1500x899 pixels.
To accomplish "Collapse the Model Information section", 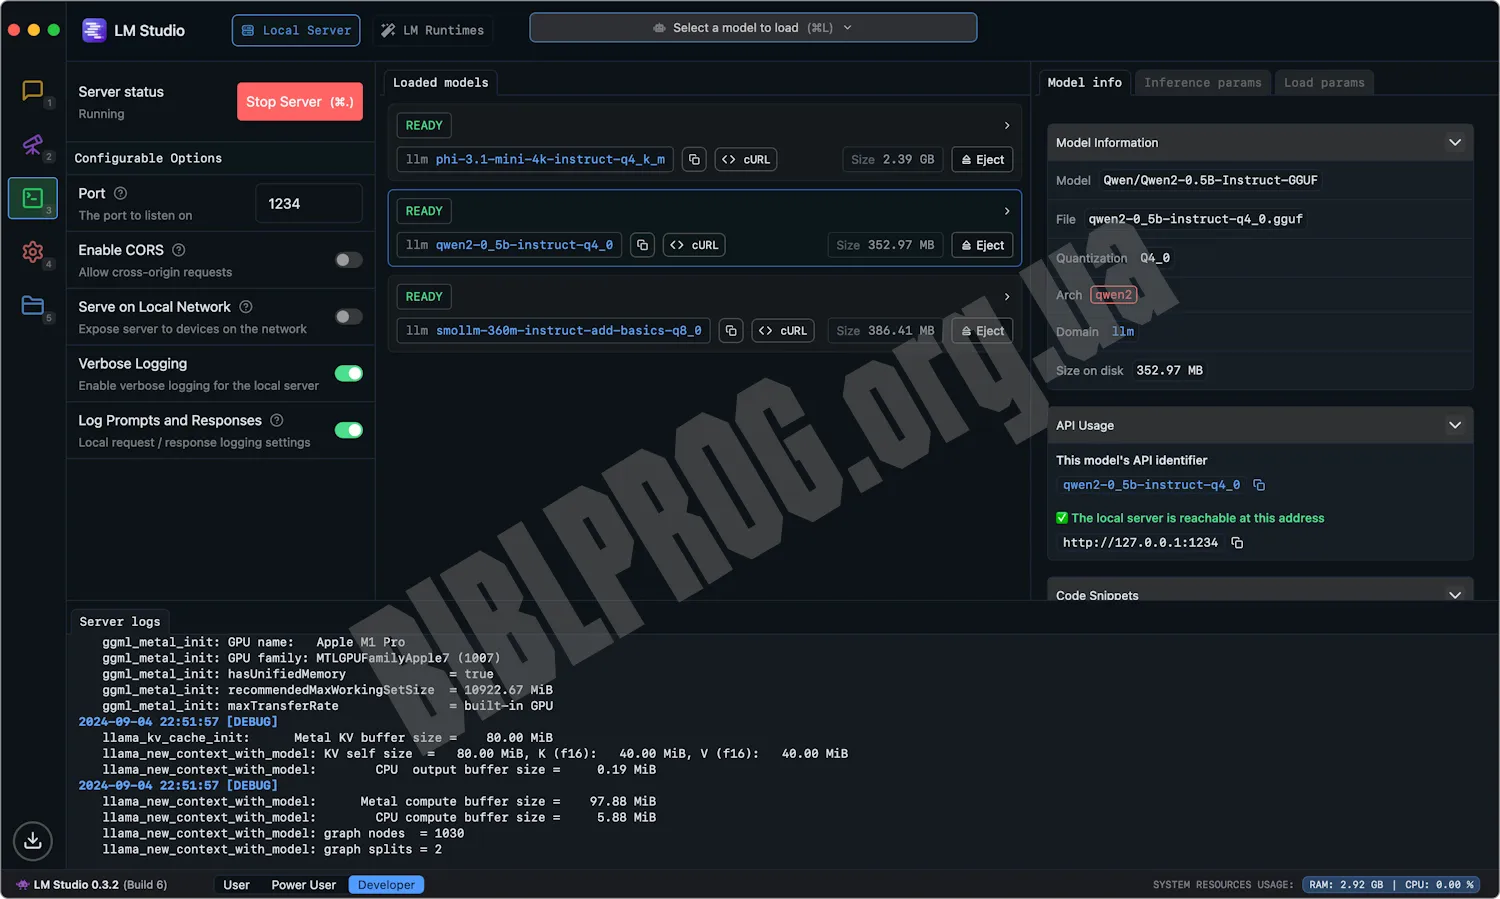I will pyautogui.click(x=1455, y=143).
